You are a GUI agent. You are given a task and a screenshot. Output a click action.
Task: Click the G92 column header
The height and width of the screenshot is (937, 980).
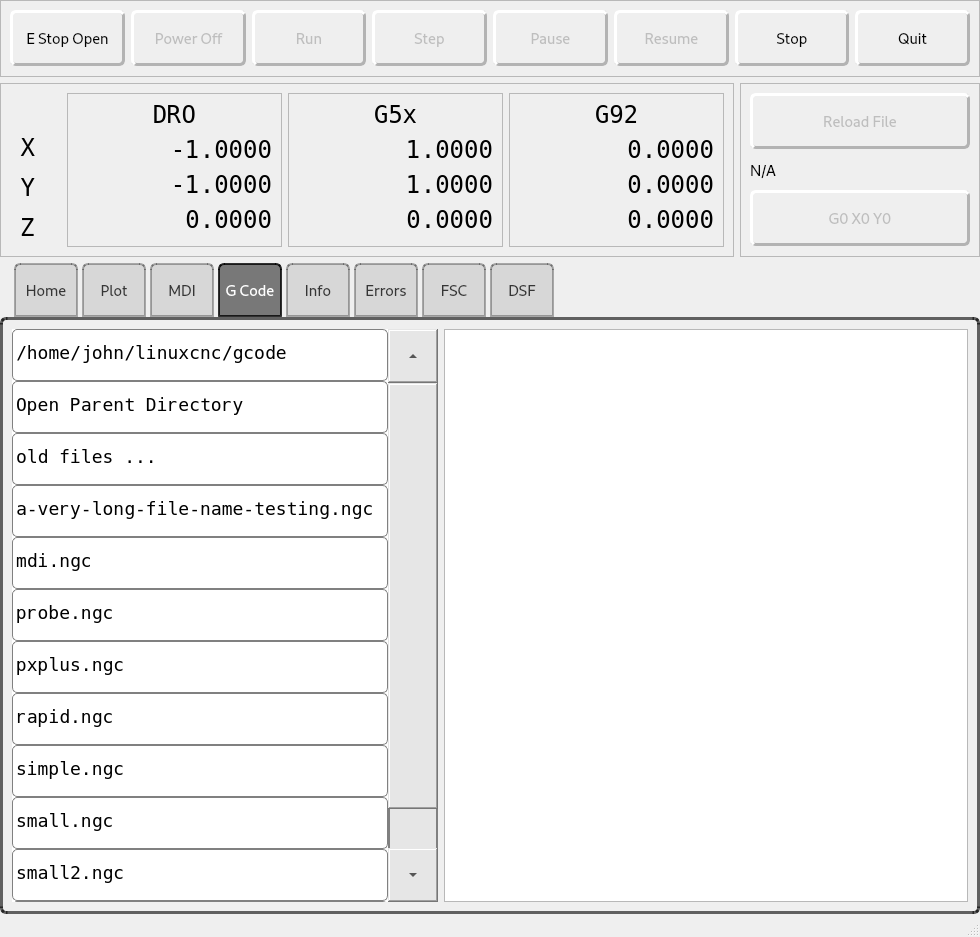click(x=616, y=115)
